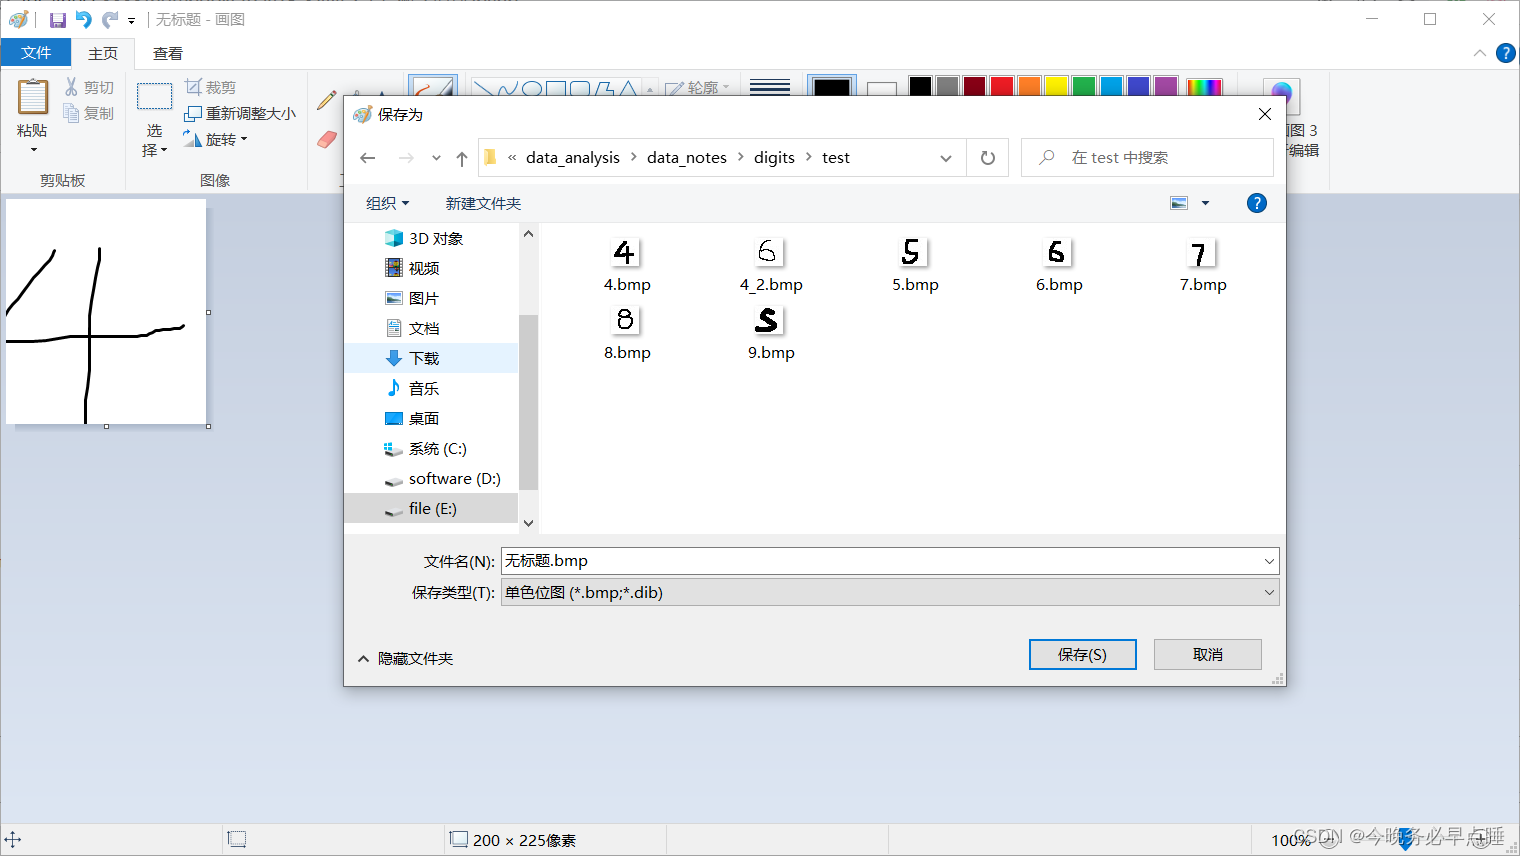Viewport: 1520px width, 856px height.
Task: Open the 文件 menu in Paint
Action: pos(36,53)
